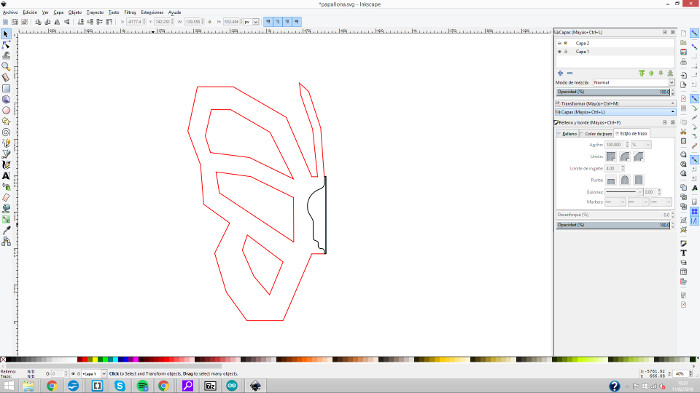Image resolution: width=700 pixels, height=393 pixels.
Task: Choose the miter join button
Action: [611, 156]
